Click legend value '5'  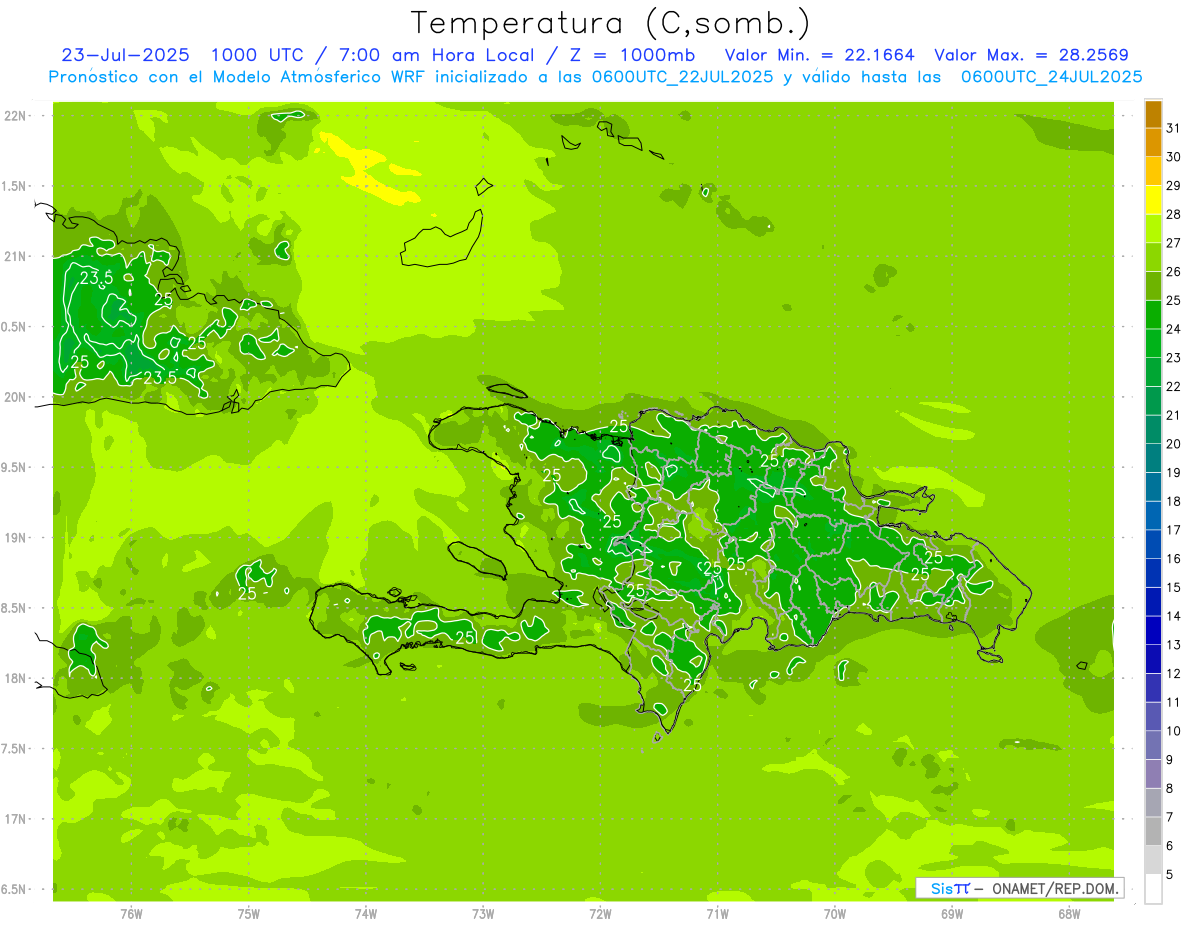1170,875
